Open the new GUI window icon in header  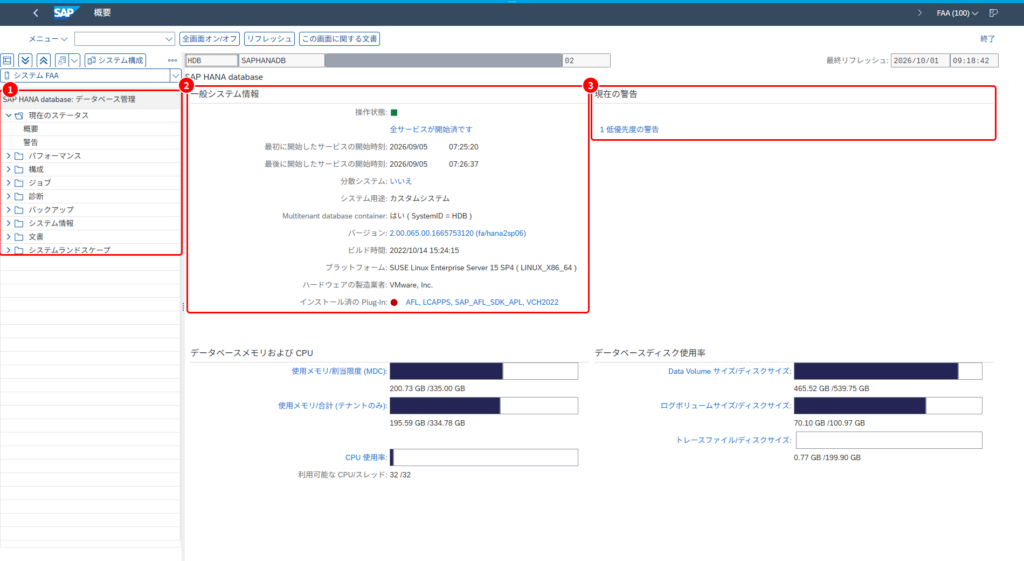993,13
